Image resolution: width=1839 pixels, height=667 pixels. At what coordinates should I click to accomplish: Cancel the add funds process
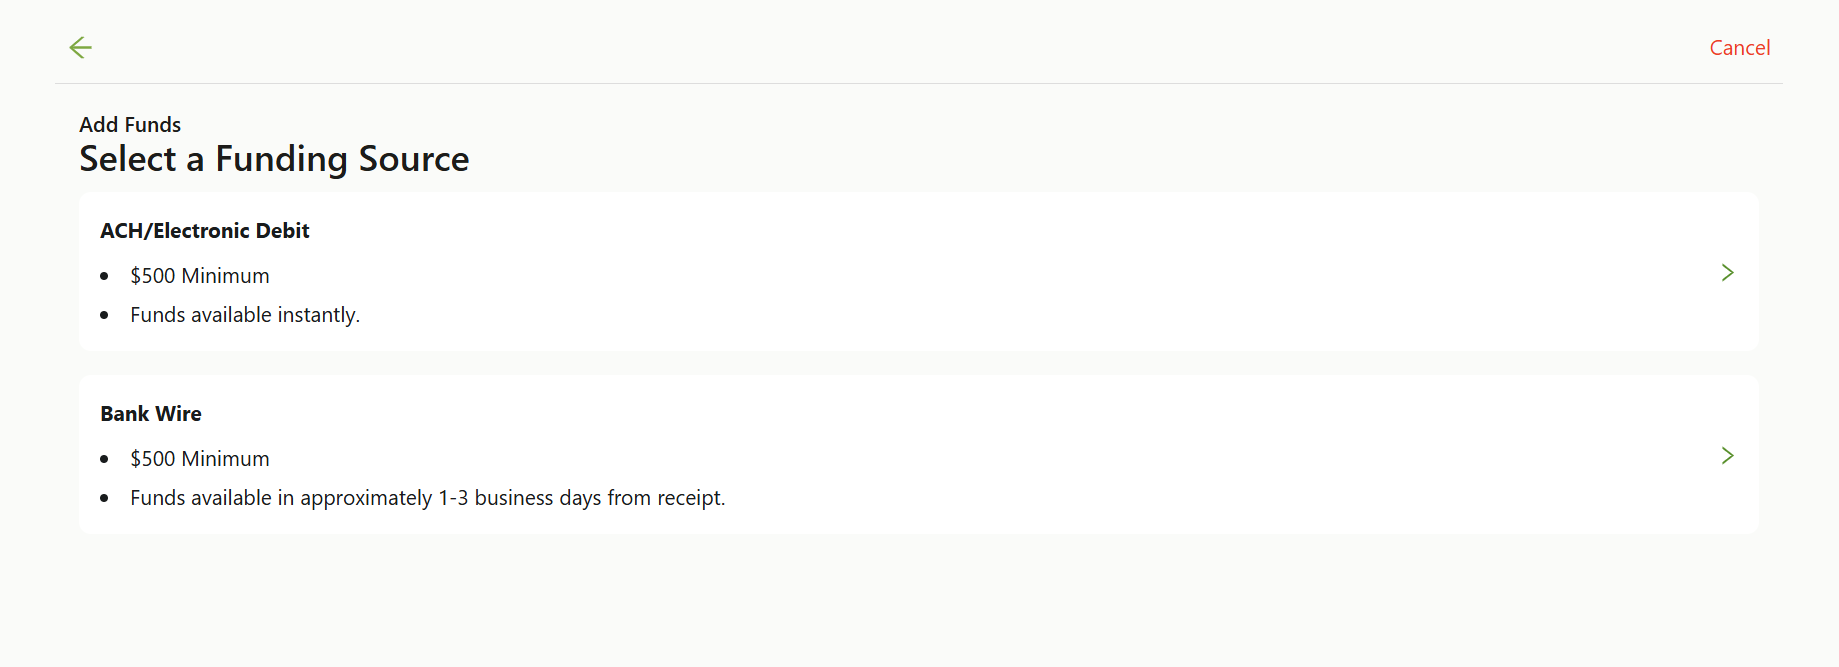(1740, 48)
